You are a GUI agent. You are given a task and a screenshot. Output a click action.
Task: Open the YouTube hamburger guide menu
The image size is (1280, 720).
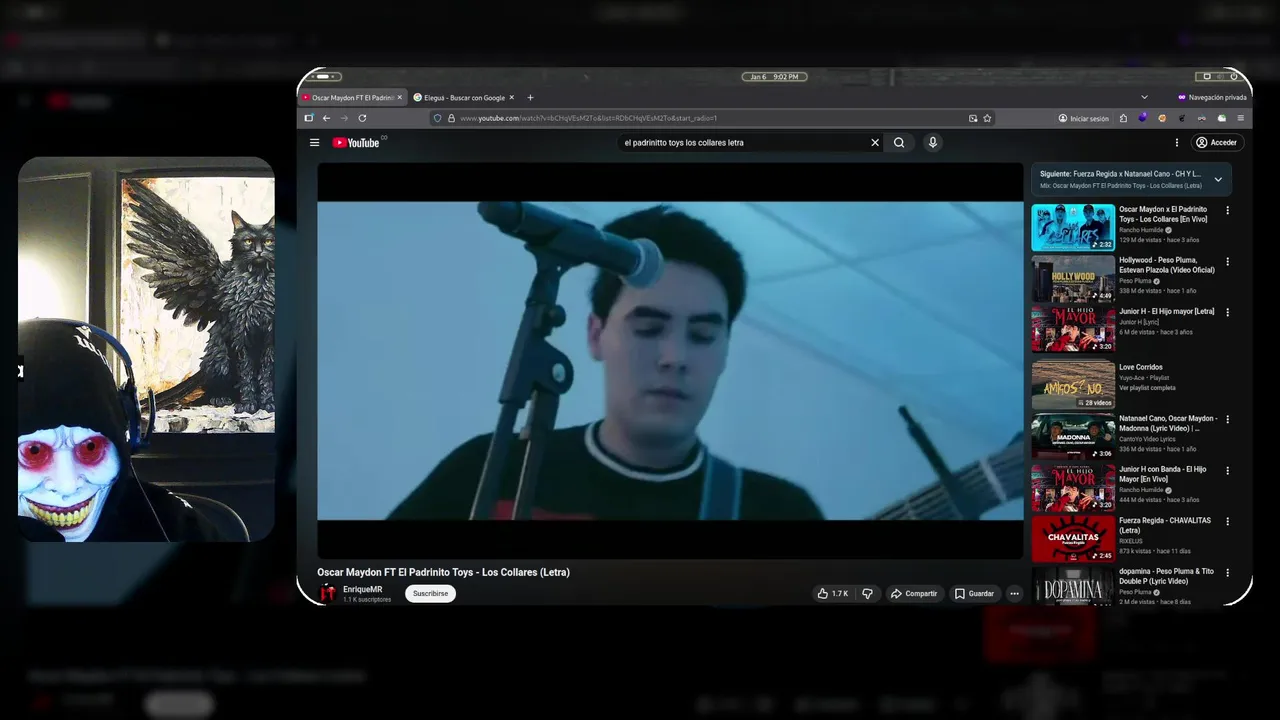[314, 142]
